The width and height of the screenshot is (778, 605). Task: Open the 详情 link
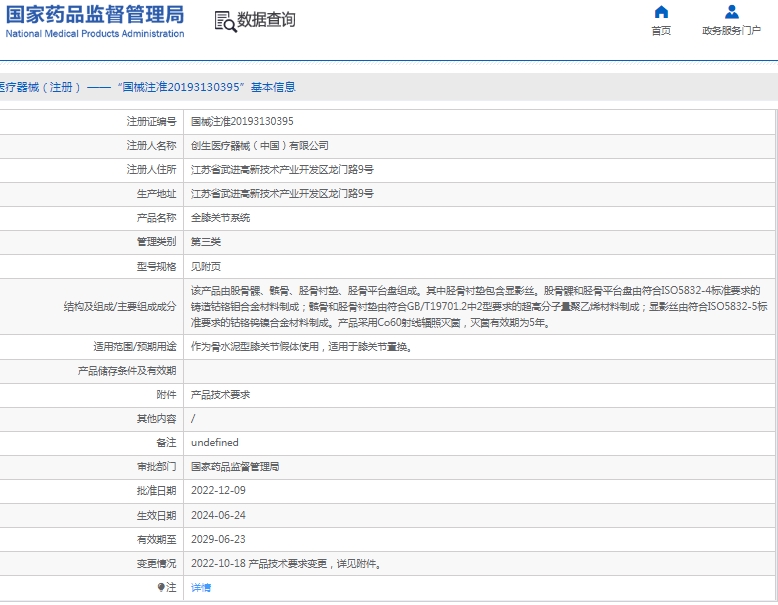point(201,588)
